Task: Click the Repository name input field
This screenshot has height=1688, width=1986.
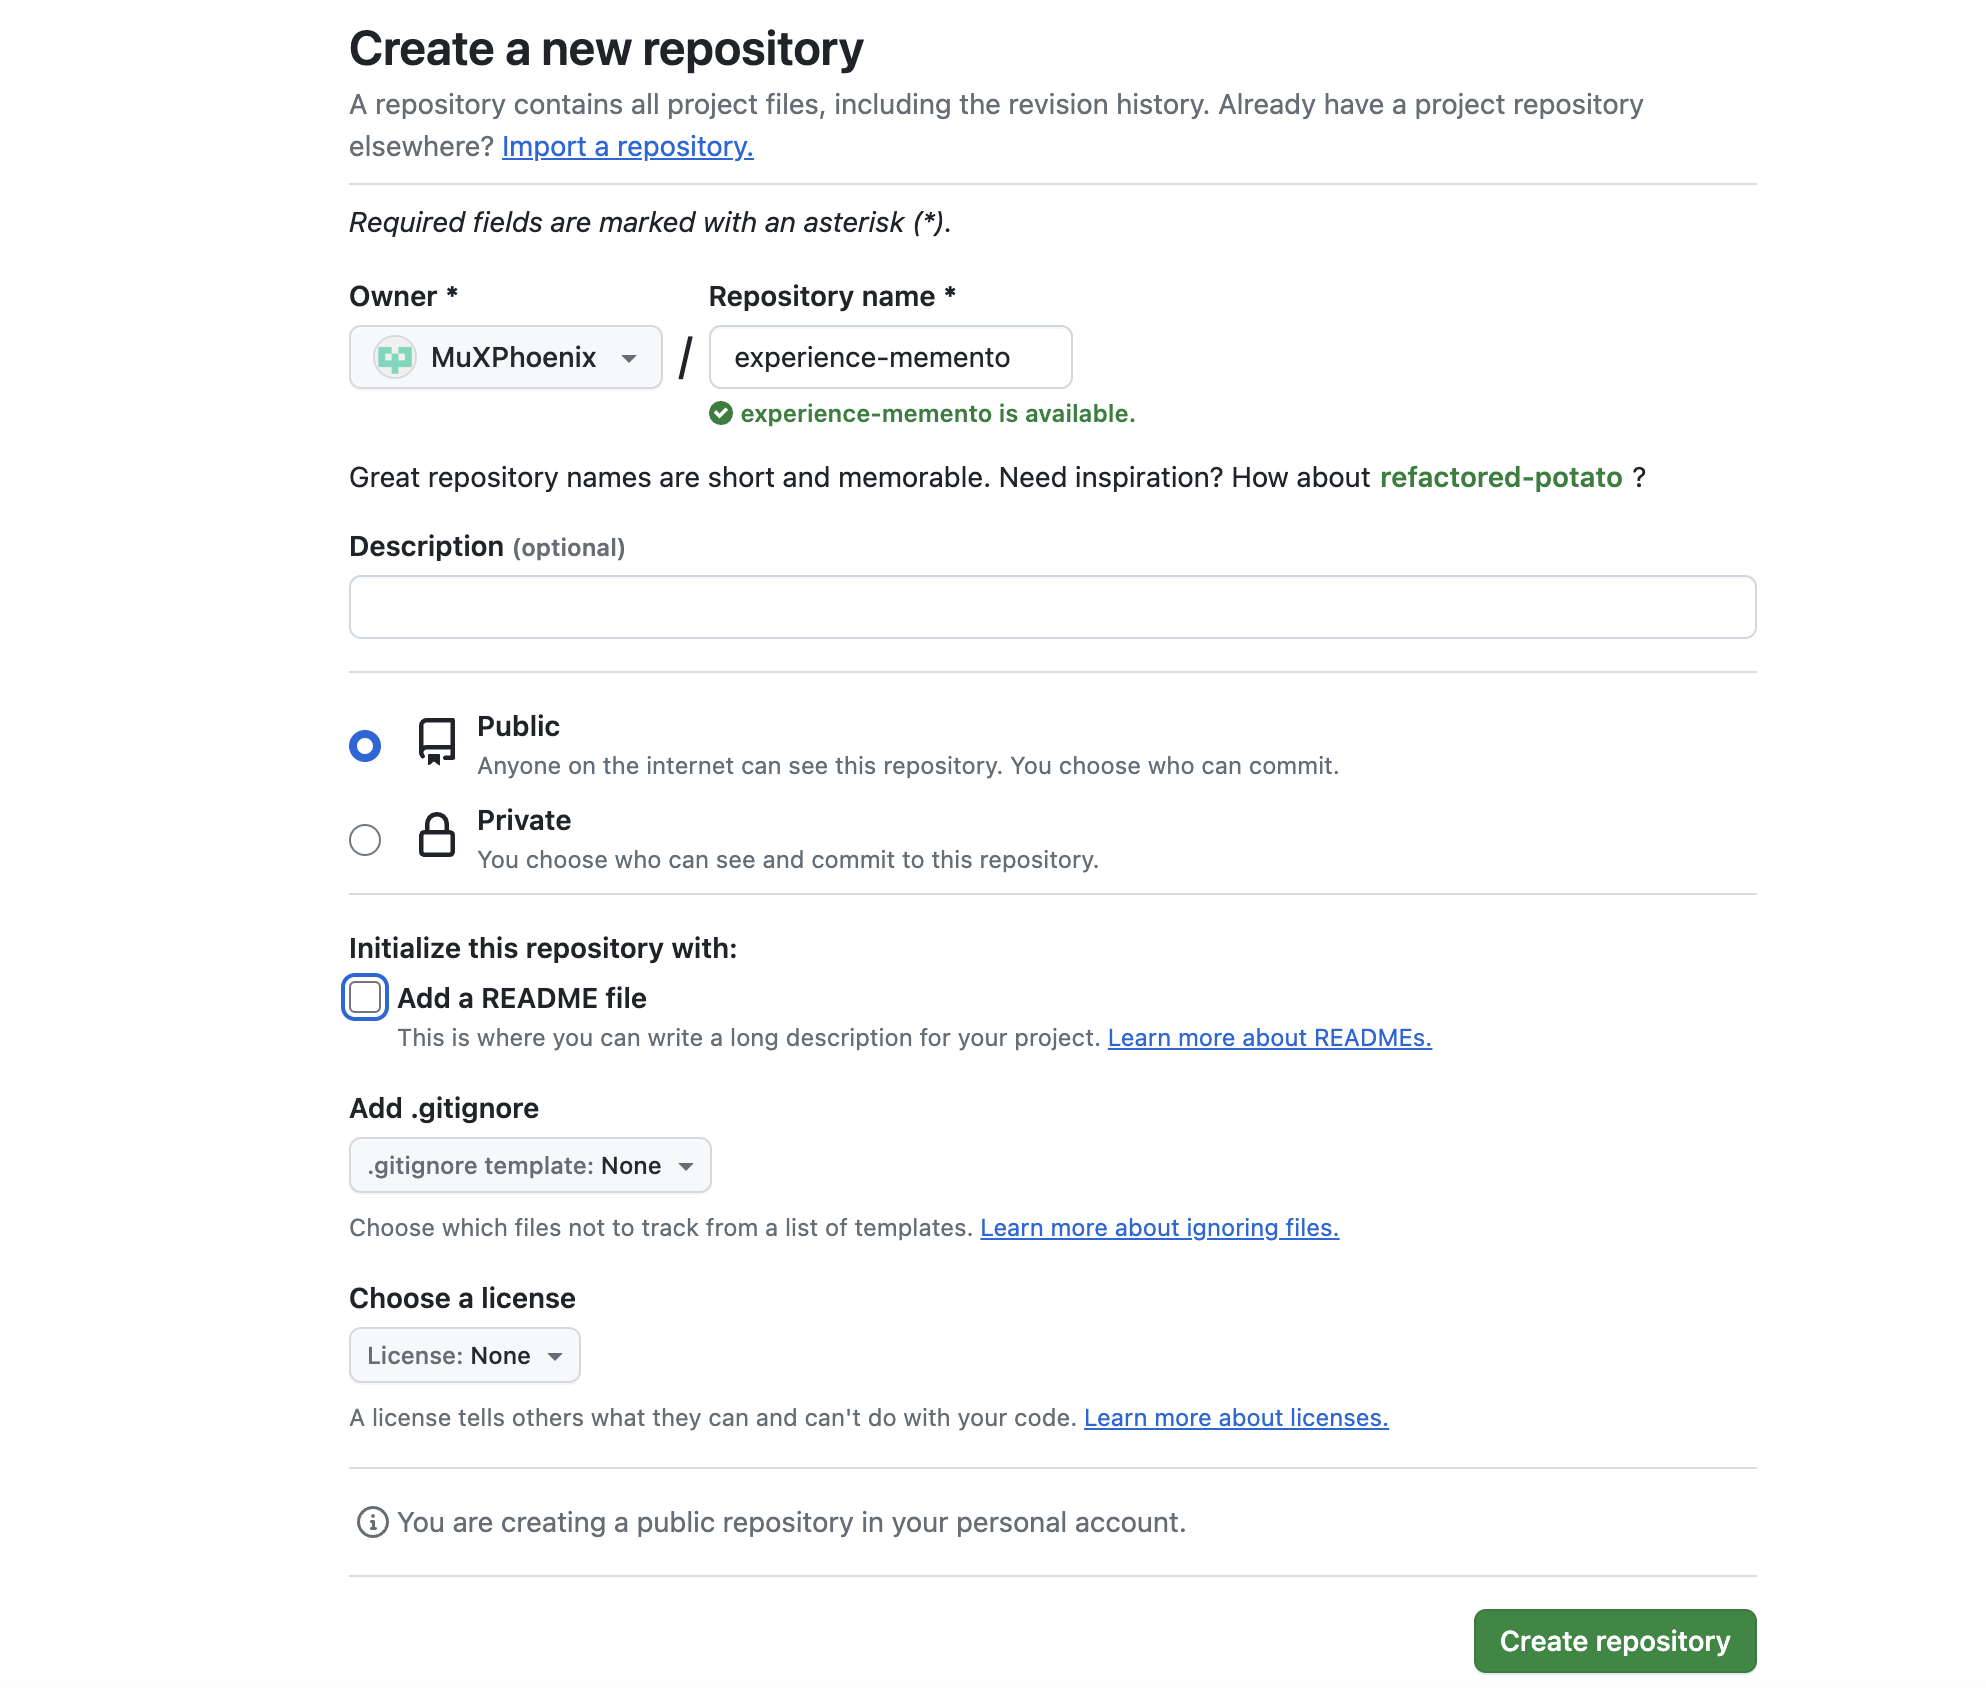Action: [891, 357]
